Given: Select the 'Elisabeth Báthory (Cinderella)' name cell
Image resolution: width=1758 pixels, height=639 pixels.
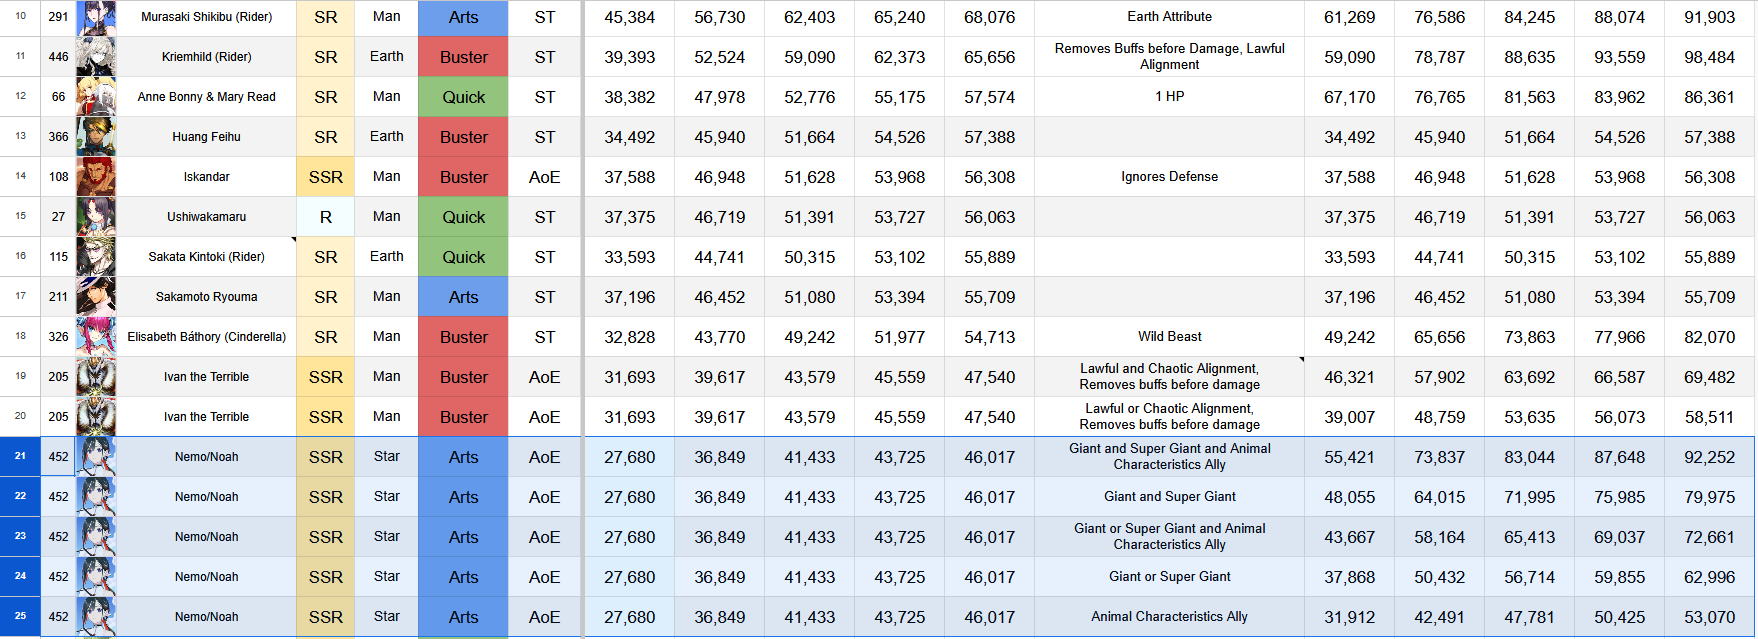Looking at the screenshot, I should (206, 337).
